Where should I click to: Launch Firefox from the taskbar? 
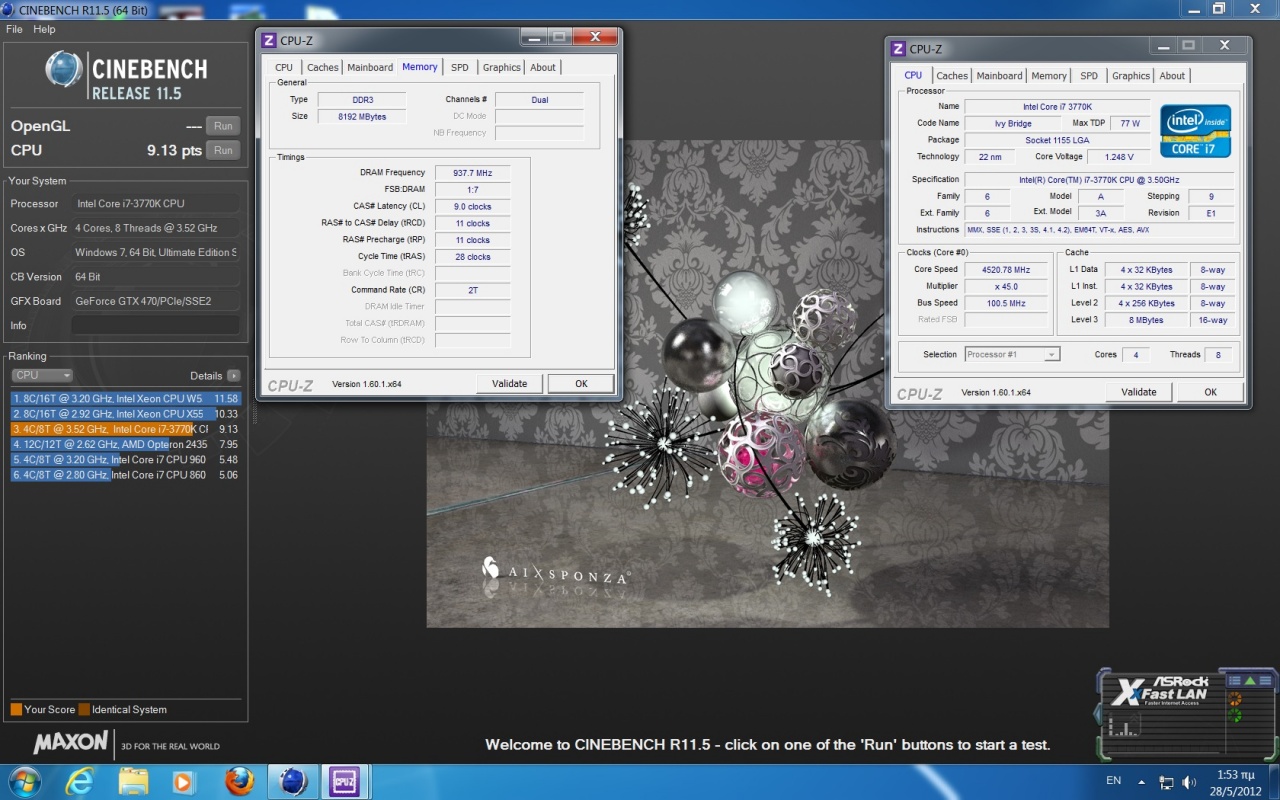pos(239,781)
